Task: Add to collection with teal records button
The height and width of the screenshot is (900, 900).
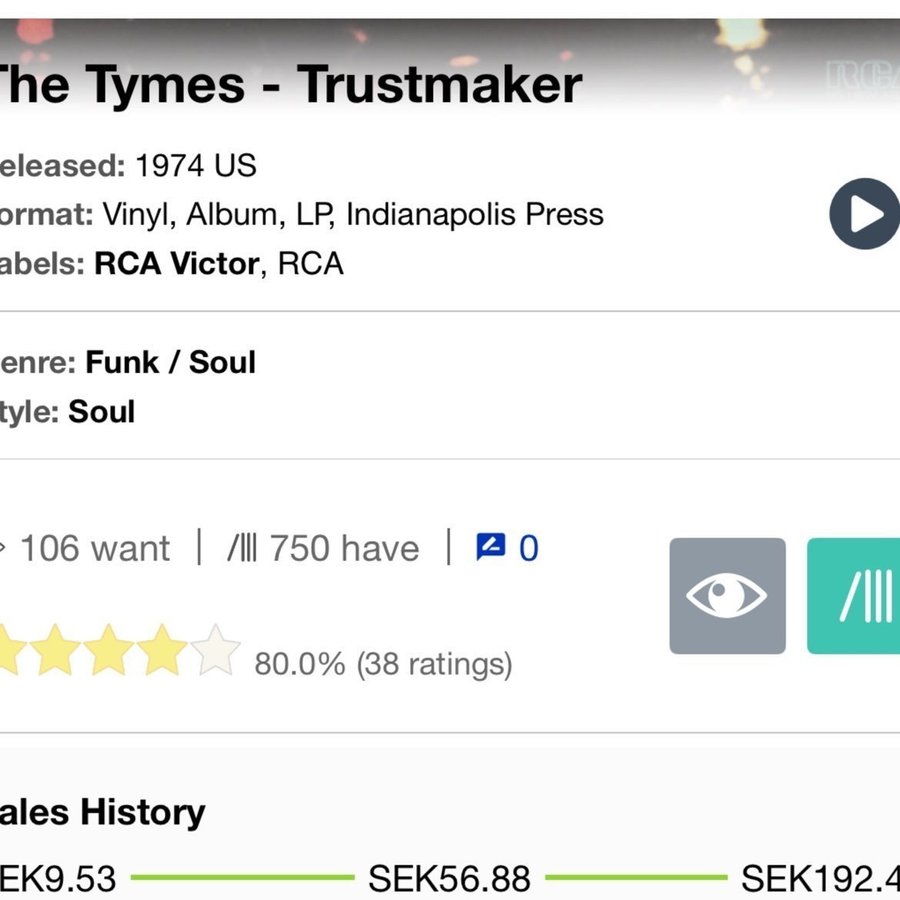Action: point(854,596)
